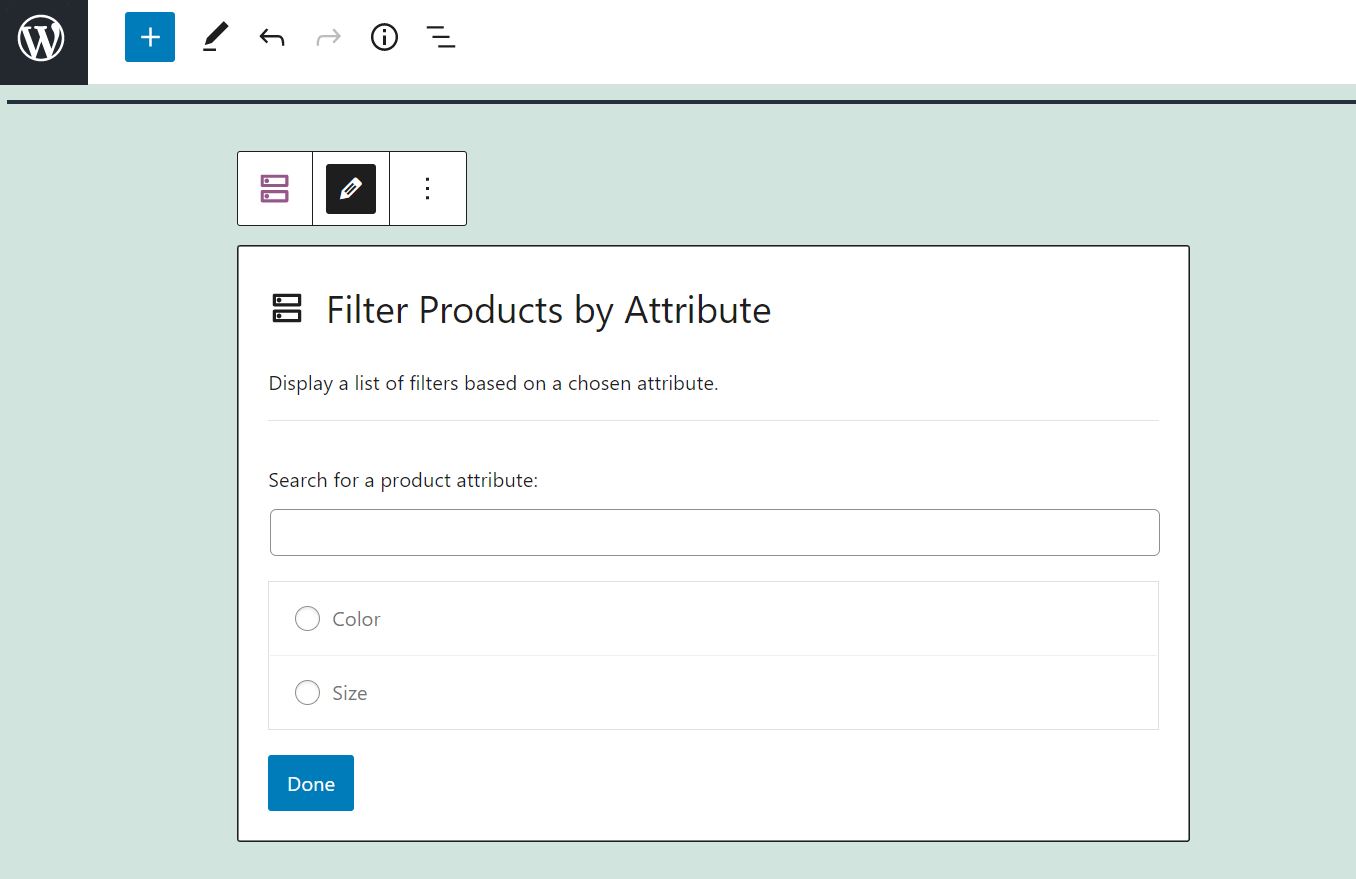Expand the add block panel with the plus icon
Viewport: 1356px width, 879px height.
pos(149,37)
